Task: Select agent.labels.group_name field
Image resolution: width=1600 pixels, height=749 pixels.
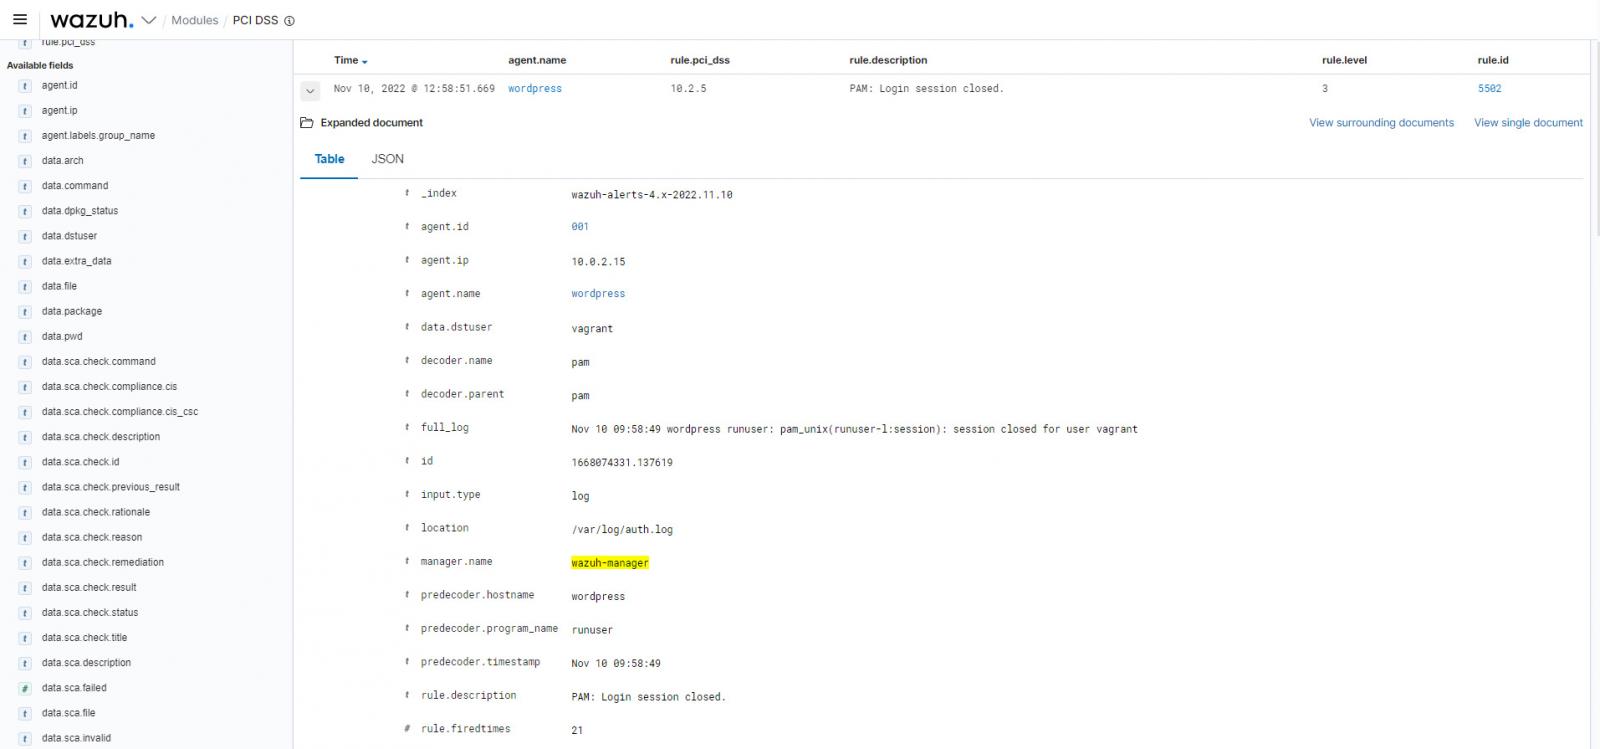Action: [98, 136]
